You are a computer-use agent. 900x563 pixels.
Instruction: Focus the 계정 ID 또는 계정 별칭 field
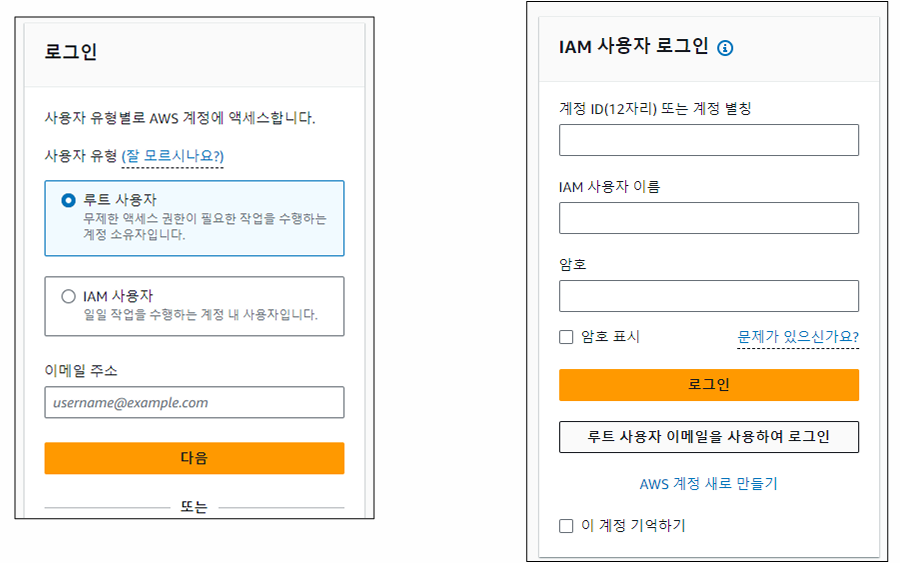[x=709, y=140]
